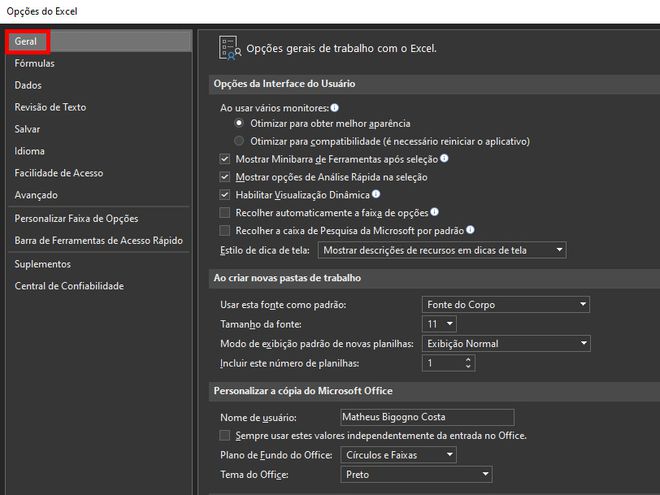Screen dimensions: 660x495
Task: Select the Geral category
Action: [x=100, y=41]
